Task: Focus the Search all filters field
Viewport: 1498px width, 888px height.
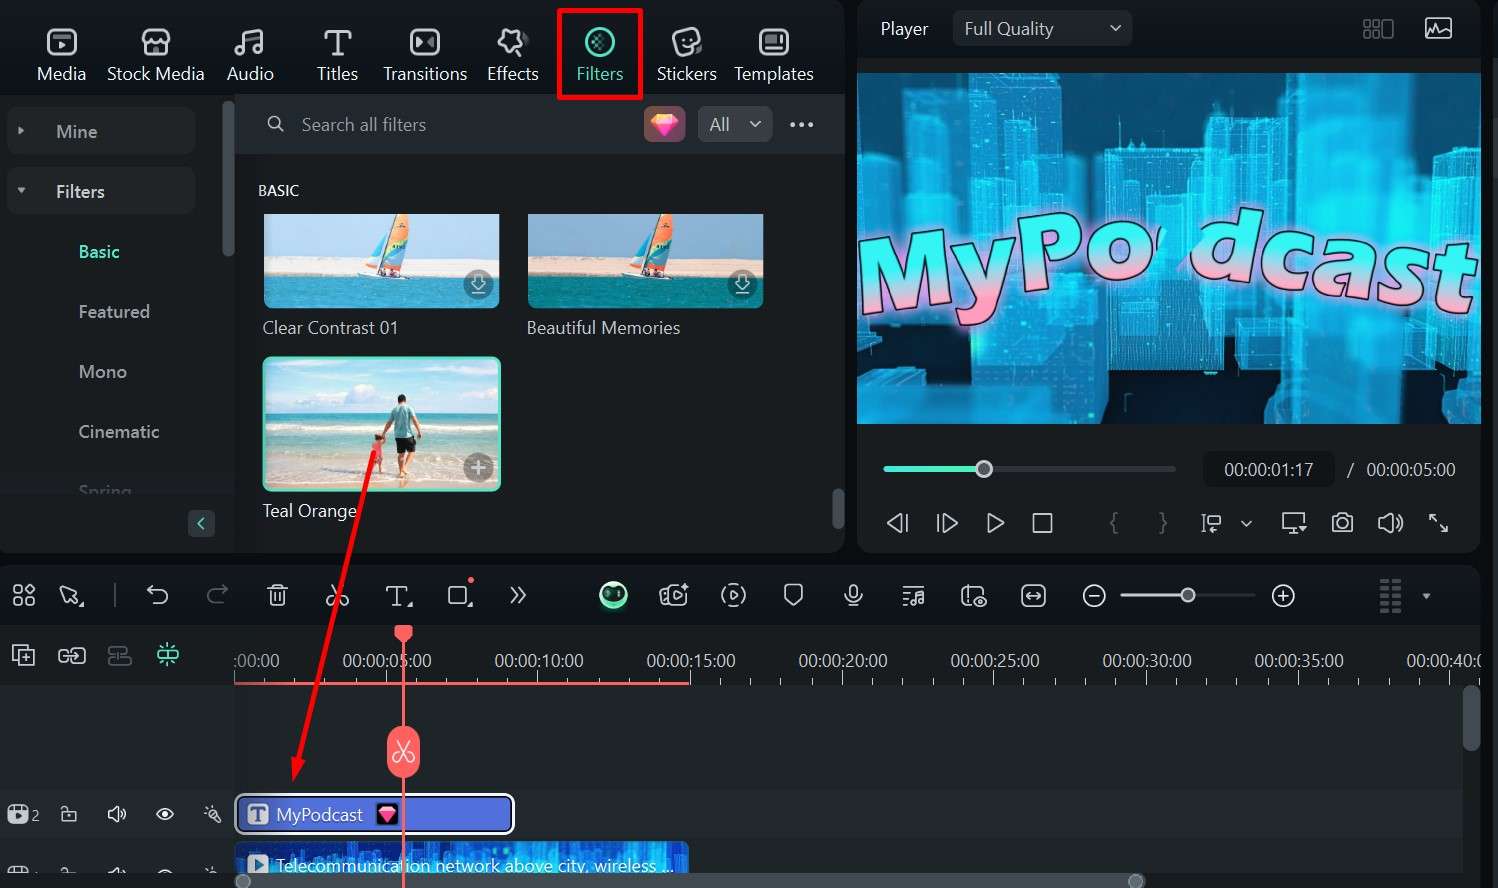Action: point(445,125)
